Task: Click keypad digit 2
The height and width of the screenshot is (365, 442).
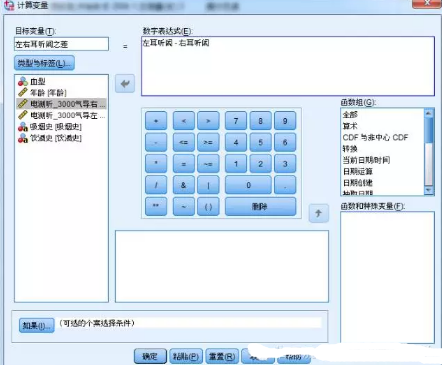Action: pos(260,164)
